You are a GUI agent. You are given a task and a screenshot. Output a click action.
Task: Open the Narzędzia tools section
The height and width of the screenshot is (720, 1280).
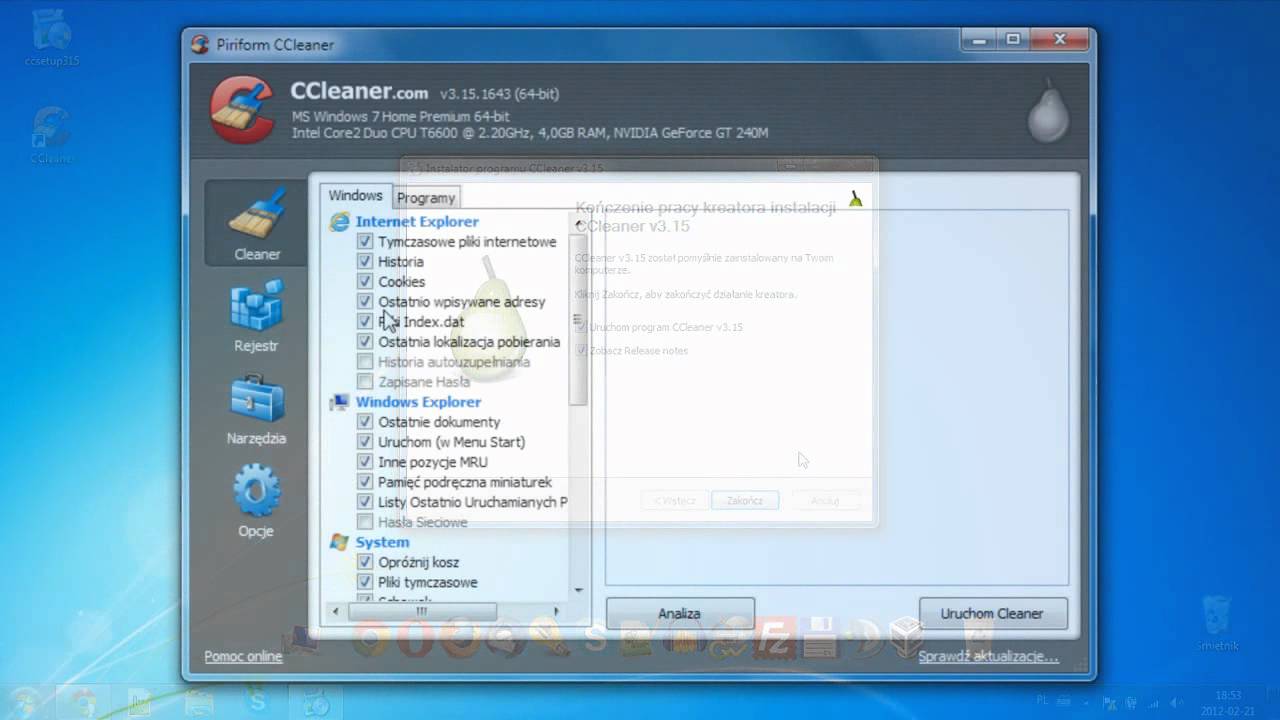point(256,410)
